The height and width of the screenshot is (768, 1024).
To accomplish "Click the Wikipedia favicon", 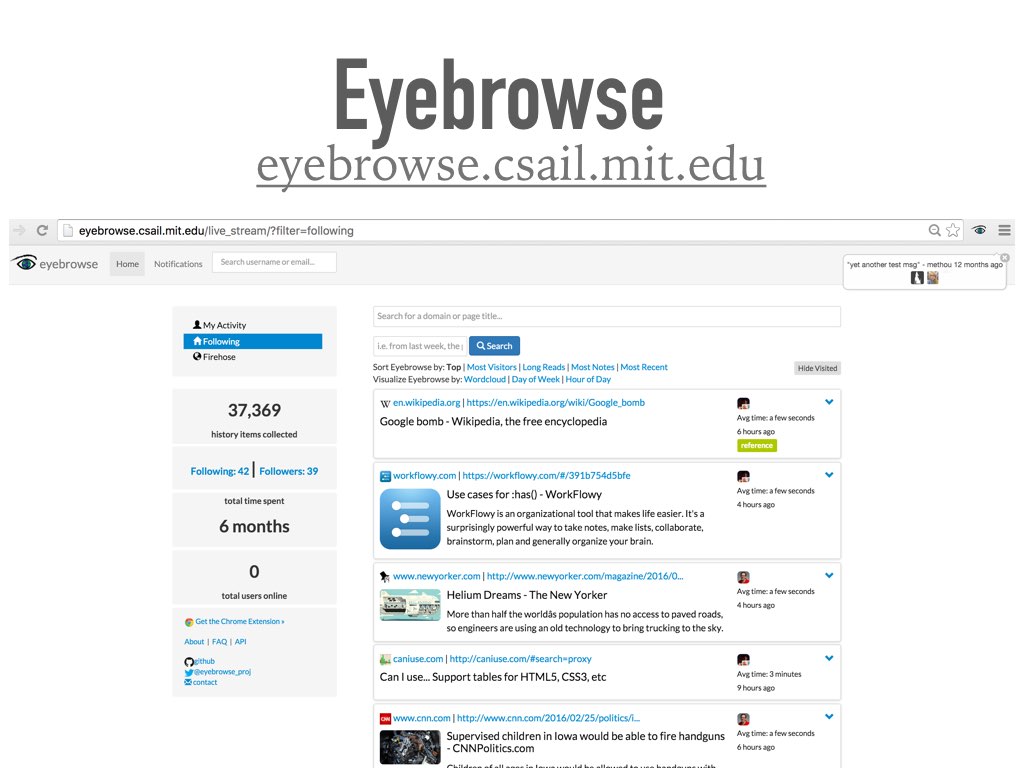I will (385, 404).
